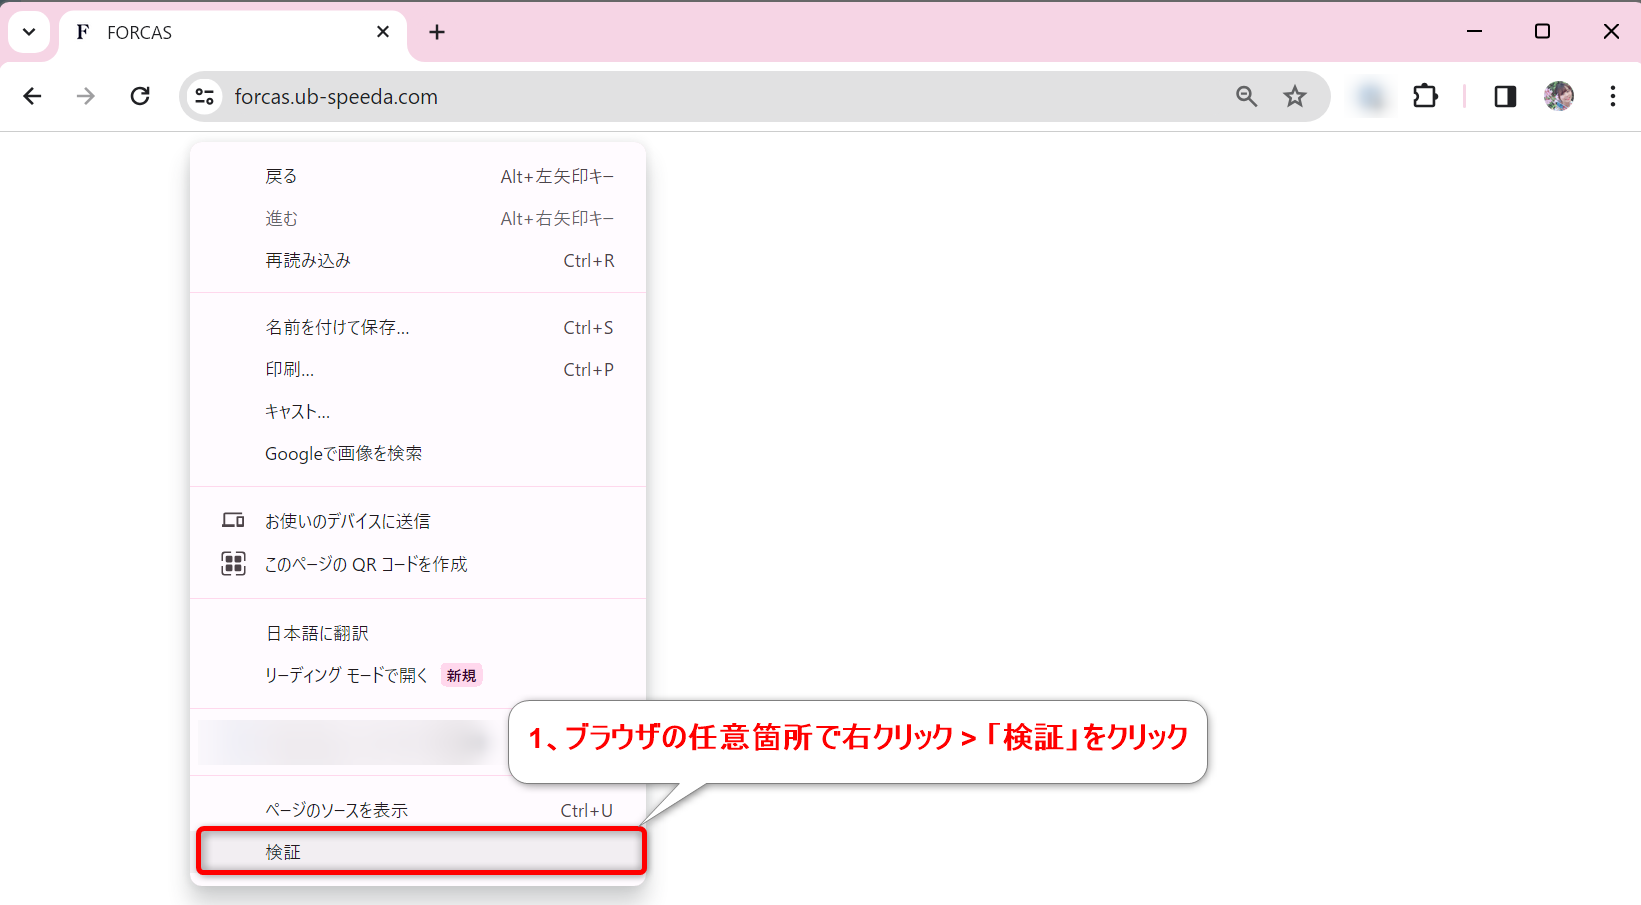The width and height of the screenshot is (1641, 905).
Task: Click the zoom magnifier icon in address bar
Action: pos(1246,96)
